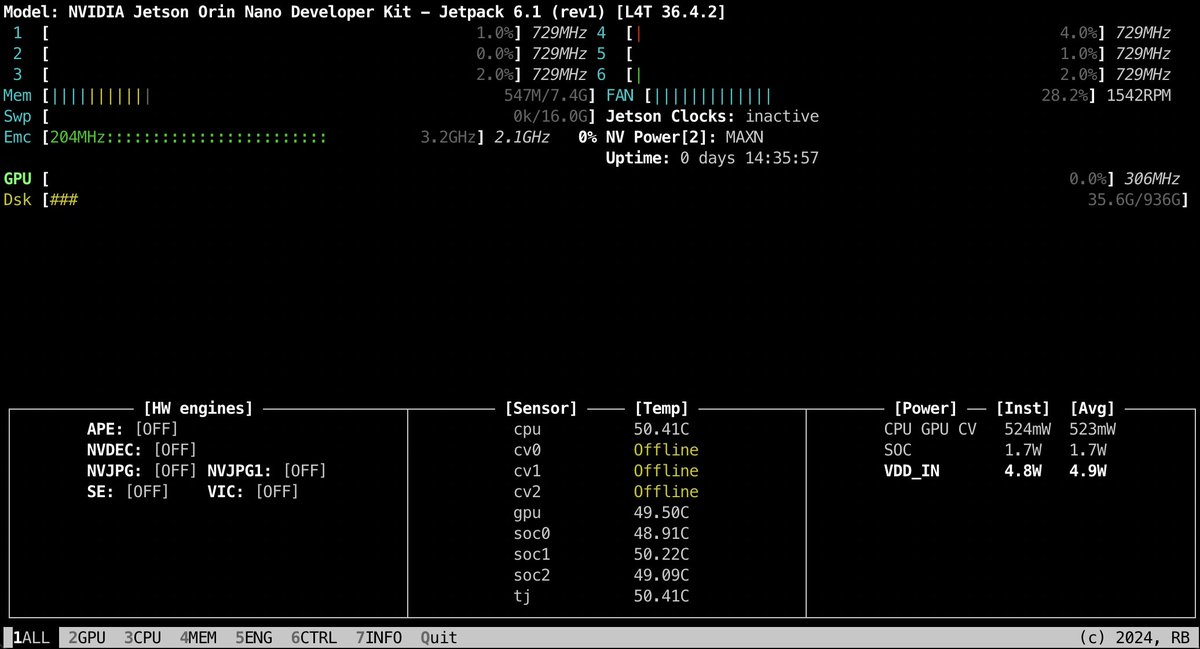
Task: Click the [HW engines] panel header
Action: 198,408
